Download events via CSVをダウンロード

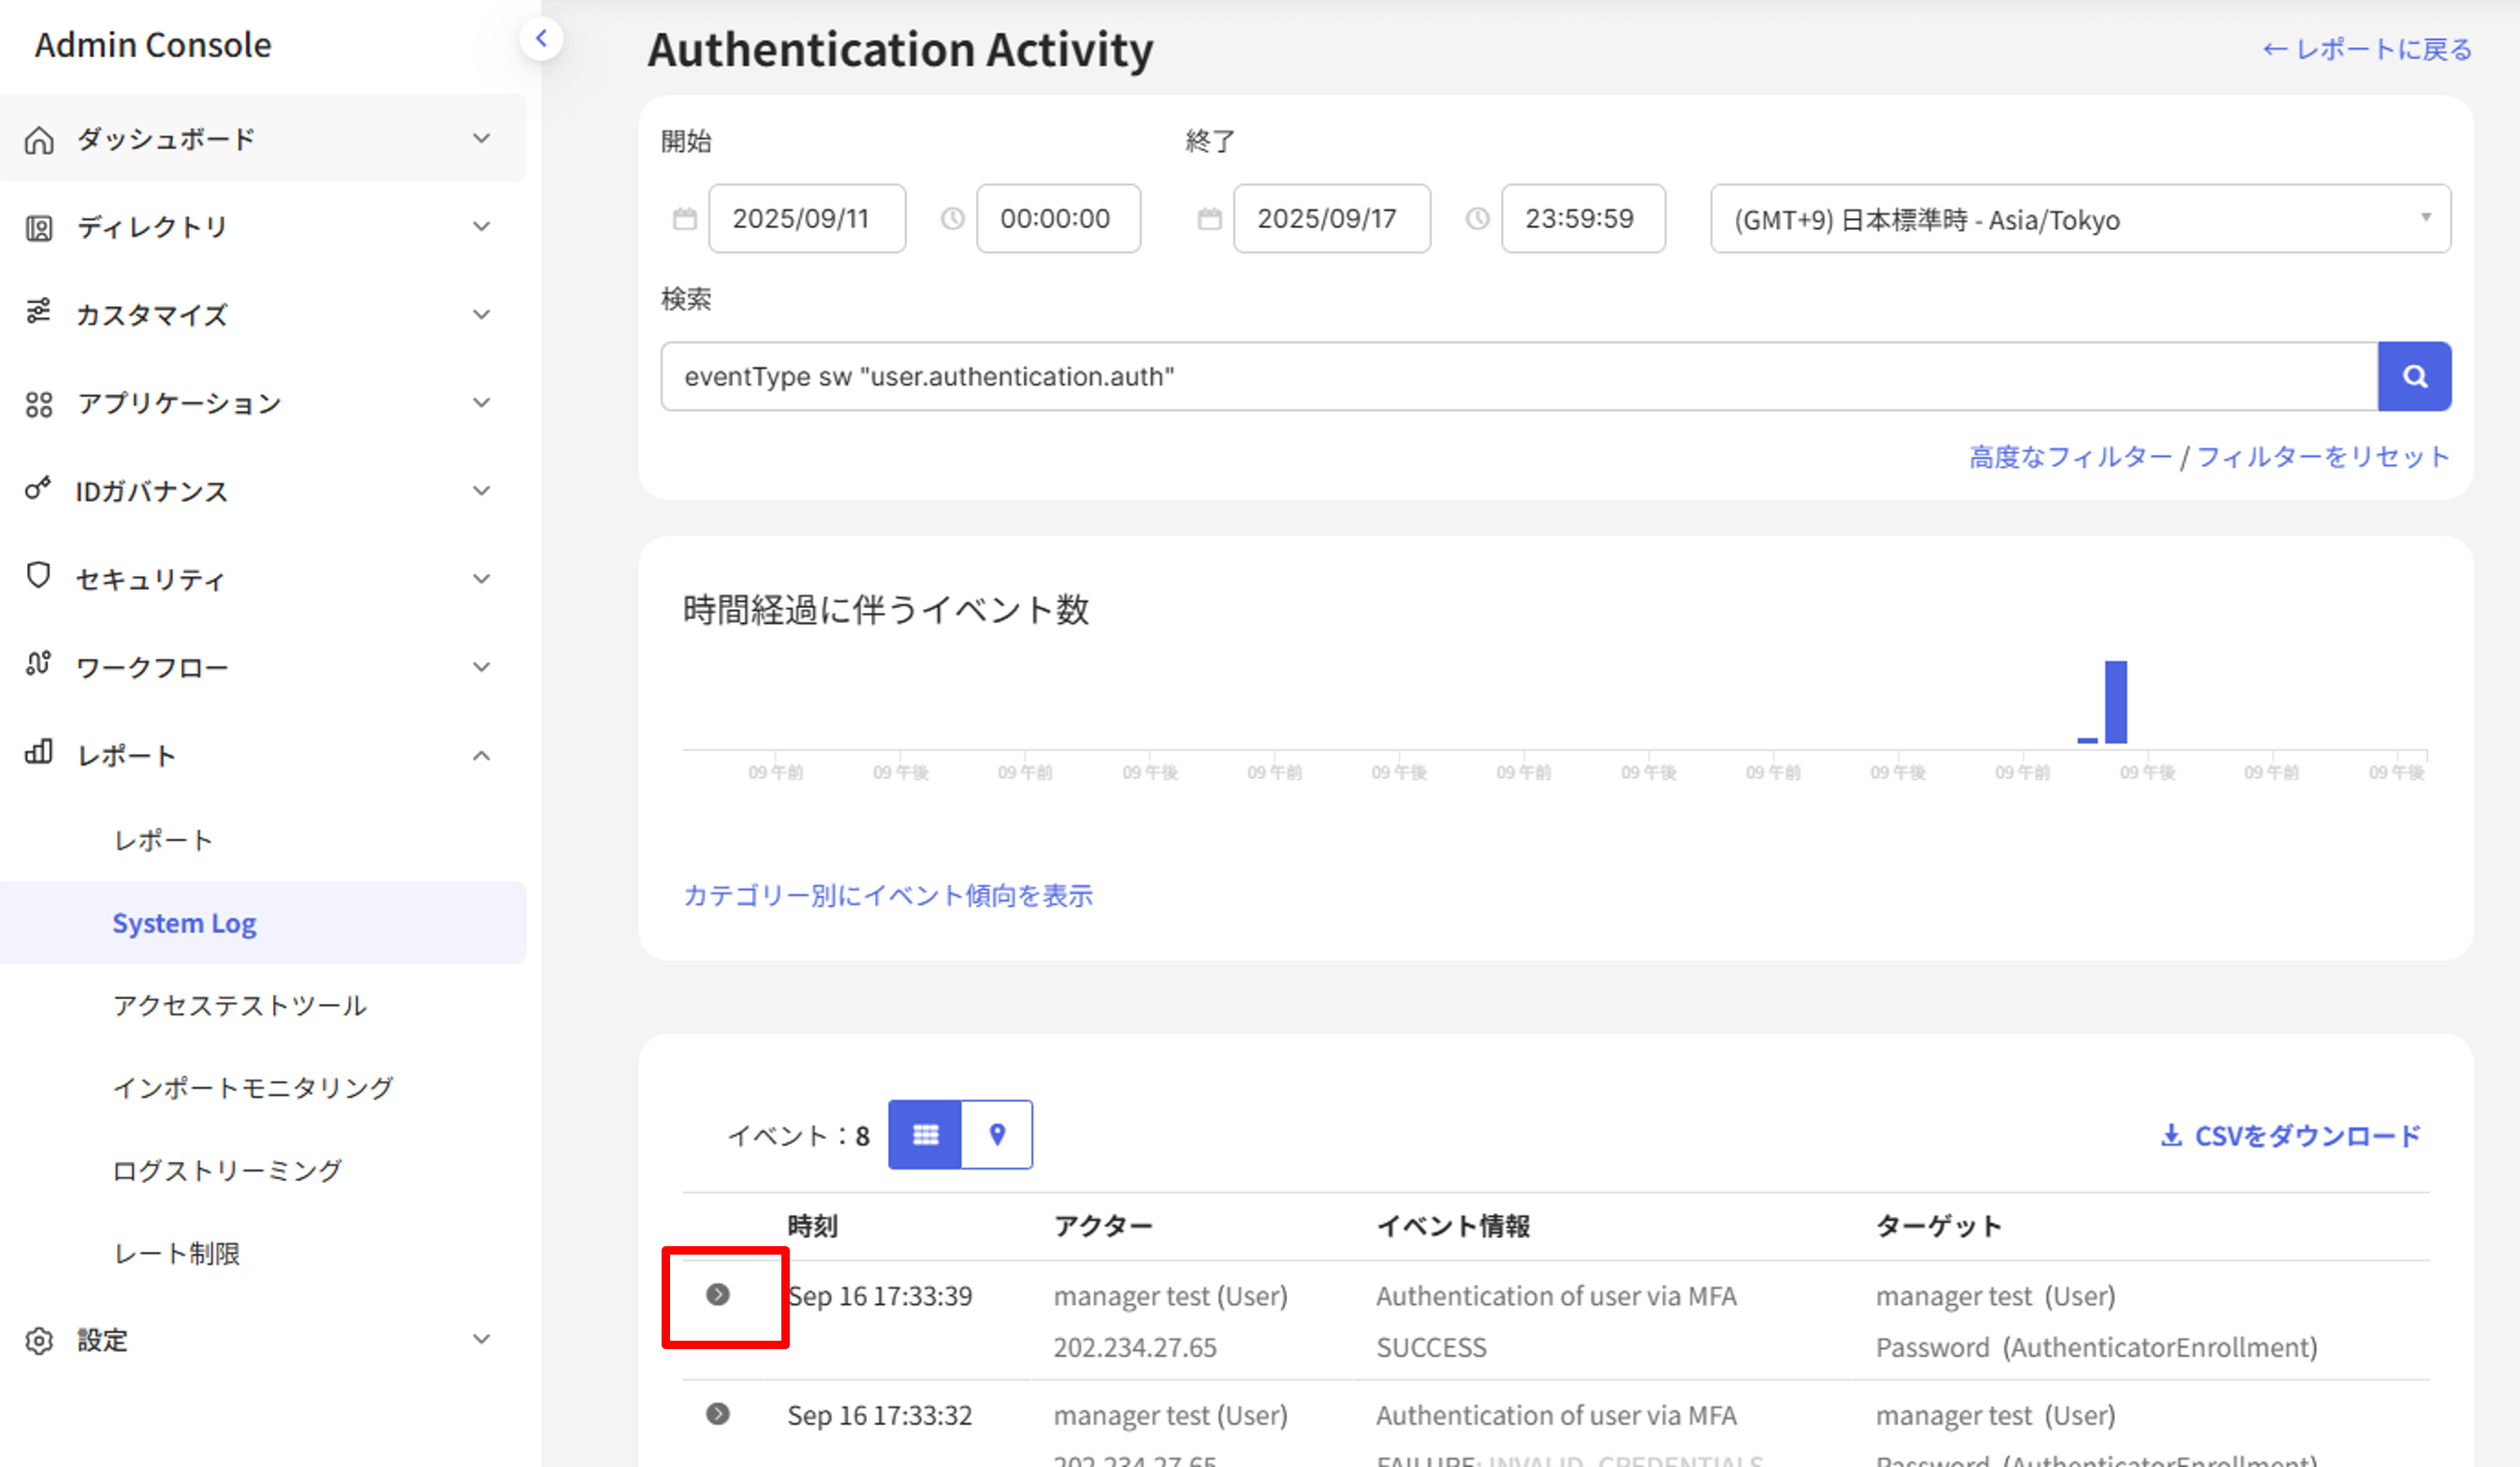coord(2290,1136)
